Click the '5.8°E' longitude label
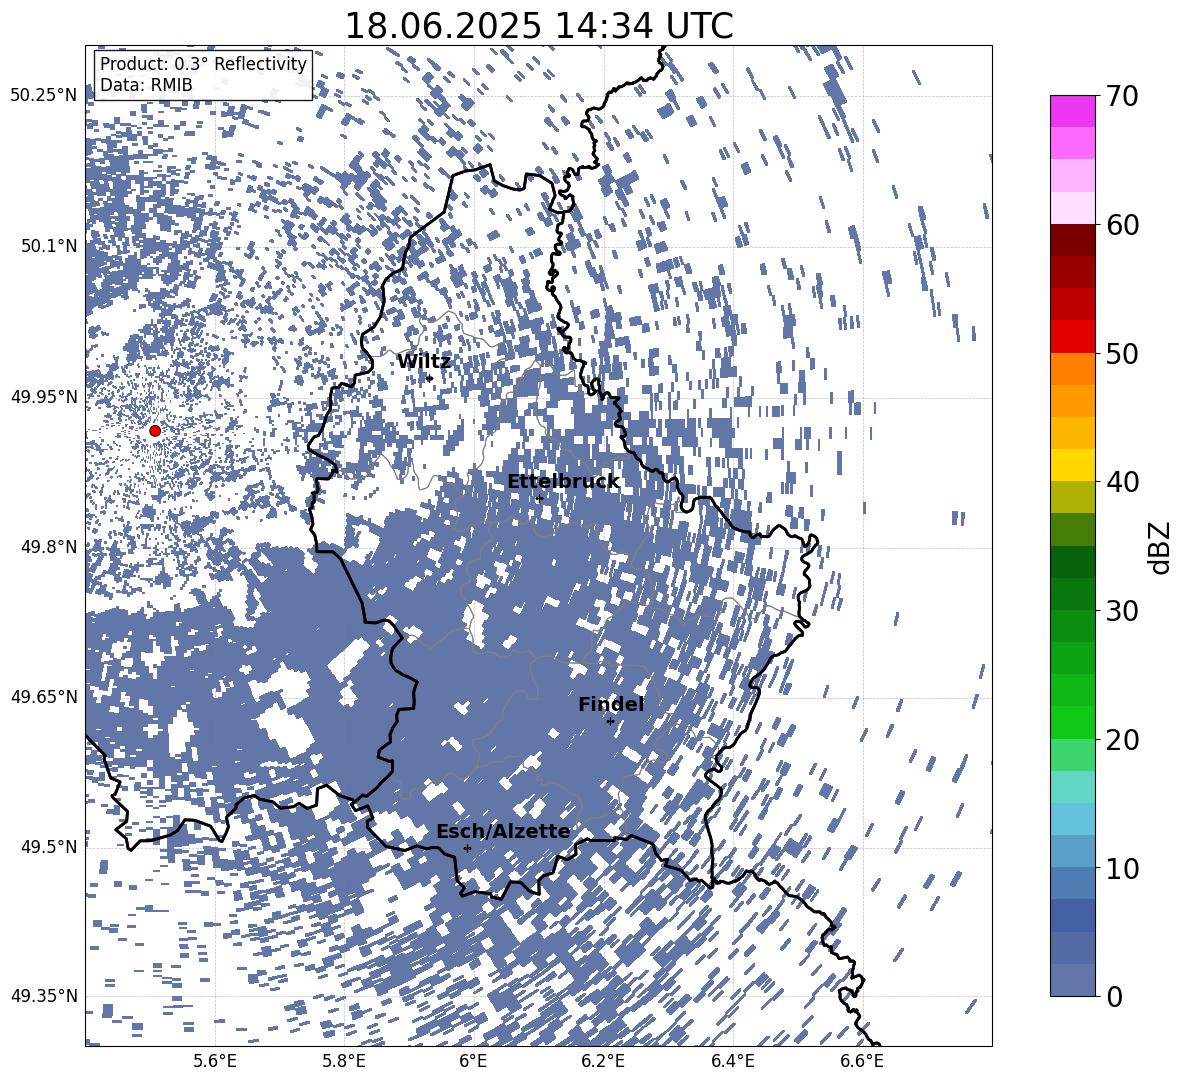Viewport: 1184px width, 1081px height. coord(344,1061)
